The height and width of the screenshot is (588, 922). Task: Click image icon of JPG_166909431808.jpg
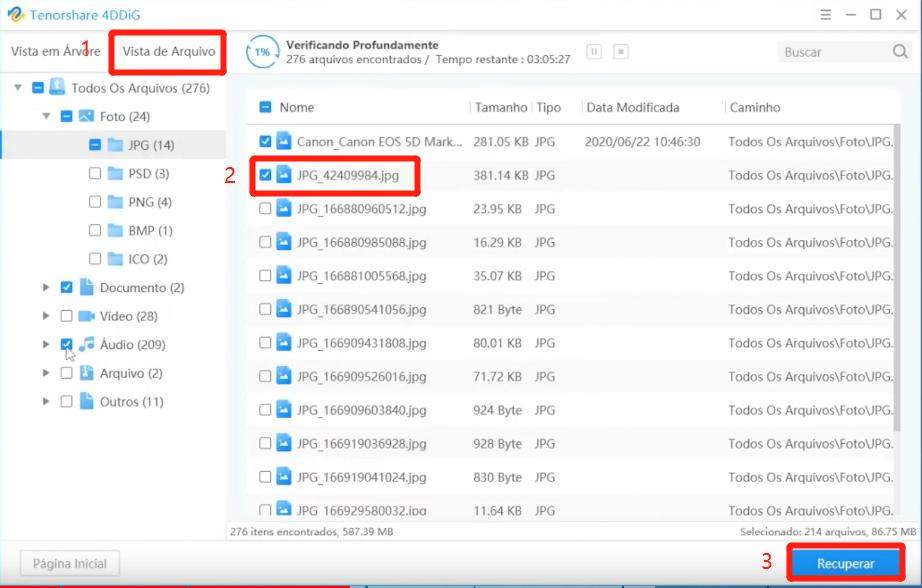(284, 342)
